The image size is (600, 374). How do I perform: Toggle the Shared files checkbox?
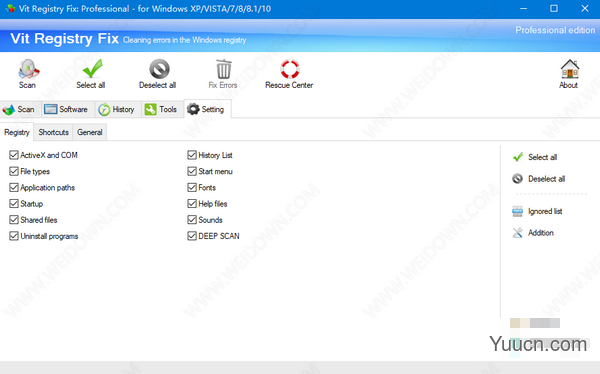pos(14,220)
